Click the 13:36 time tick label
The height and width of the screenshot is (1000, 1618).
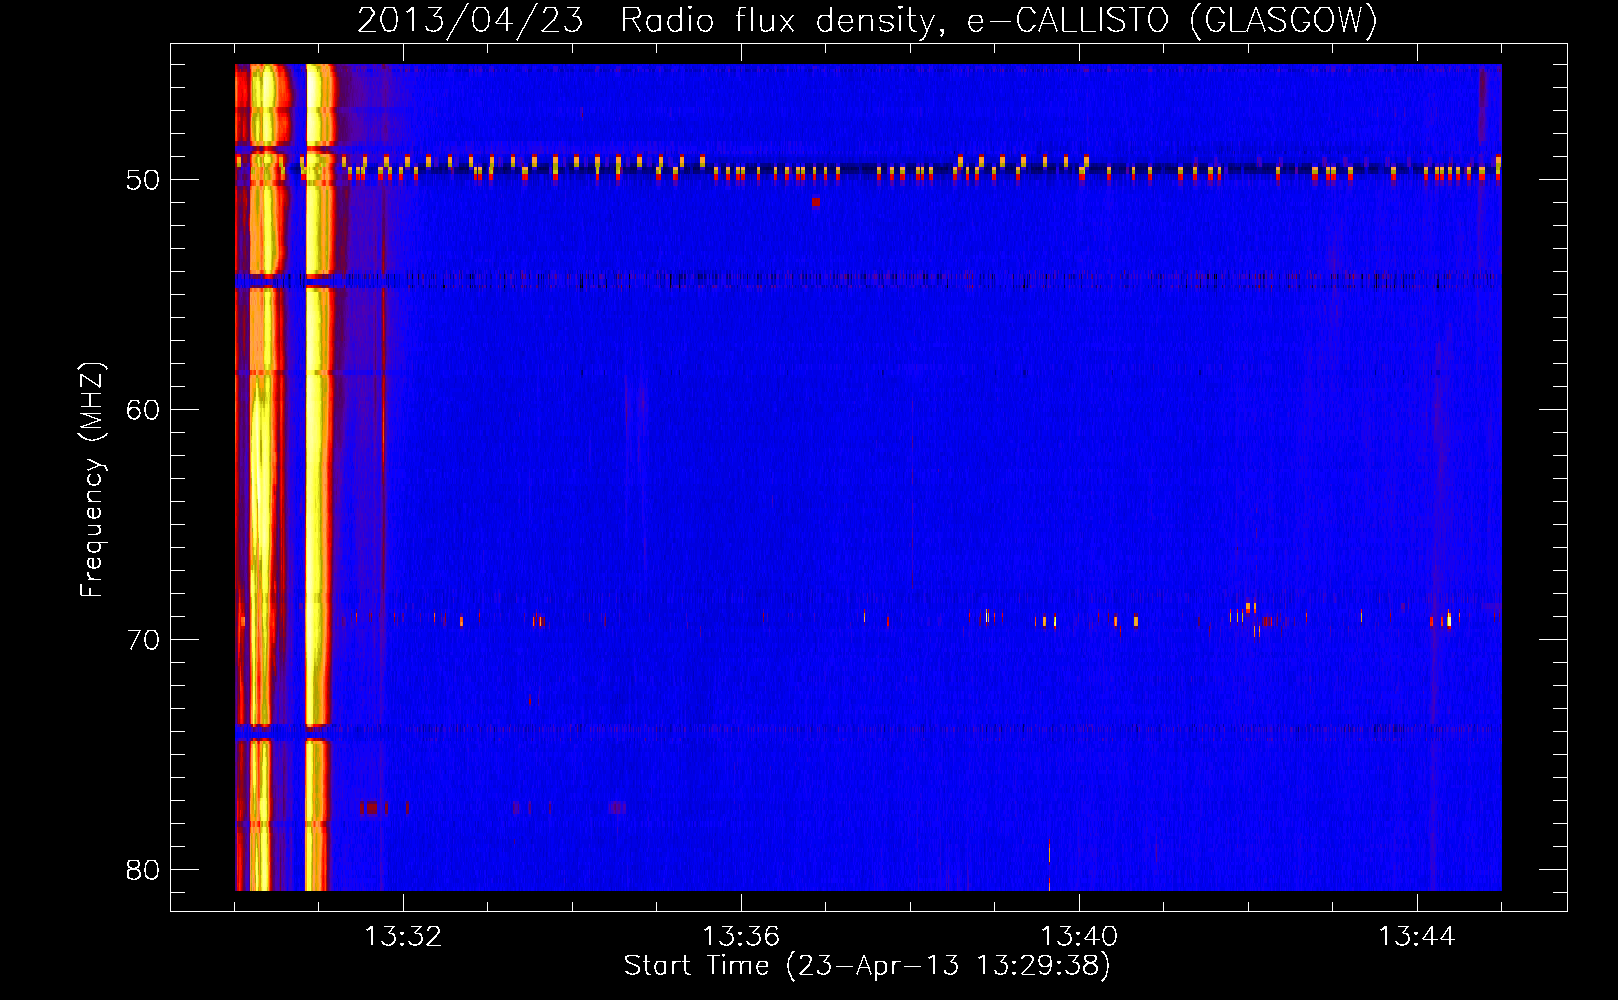(741, 937)
